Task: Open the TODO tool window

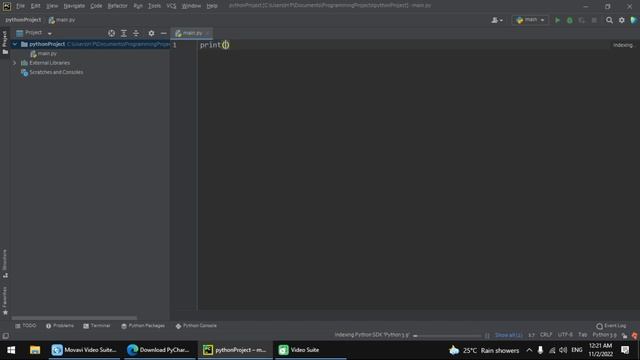Action: [x=26, y=326]
